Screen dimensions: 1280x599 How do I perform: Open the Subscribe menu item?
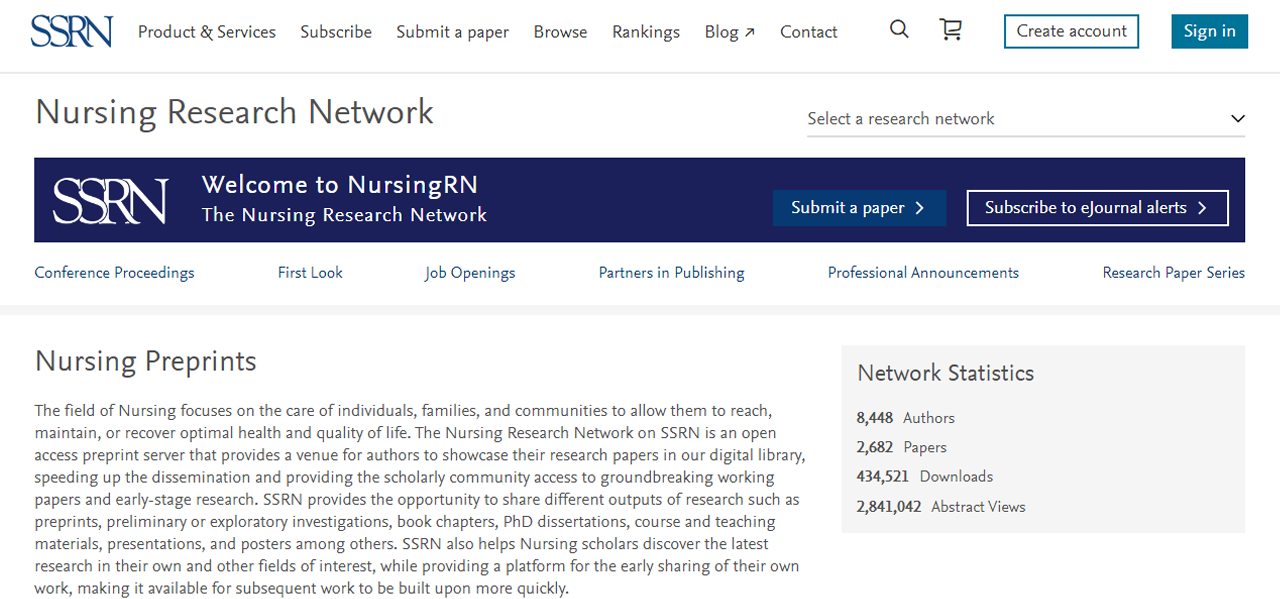336,32
